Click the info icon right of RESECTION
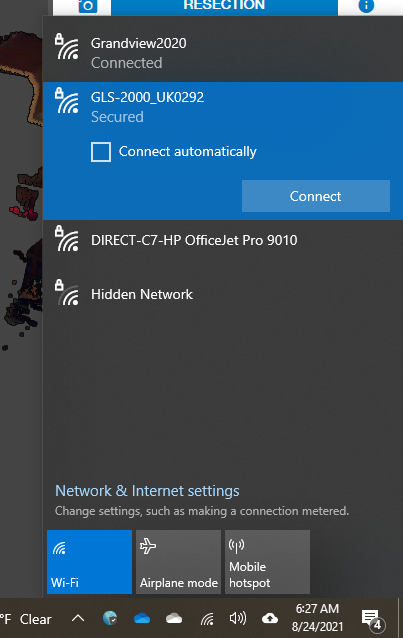The image size is (403, 638). click(x=366, y=6)
